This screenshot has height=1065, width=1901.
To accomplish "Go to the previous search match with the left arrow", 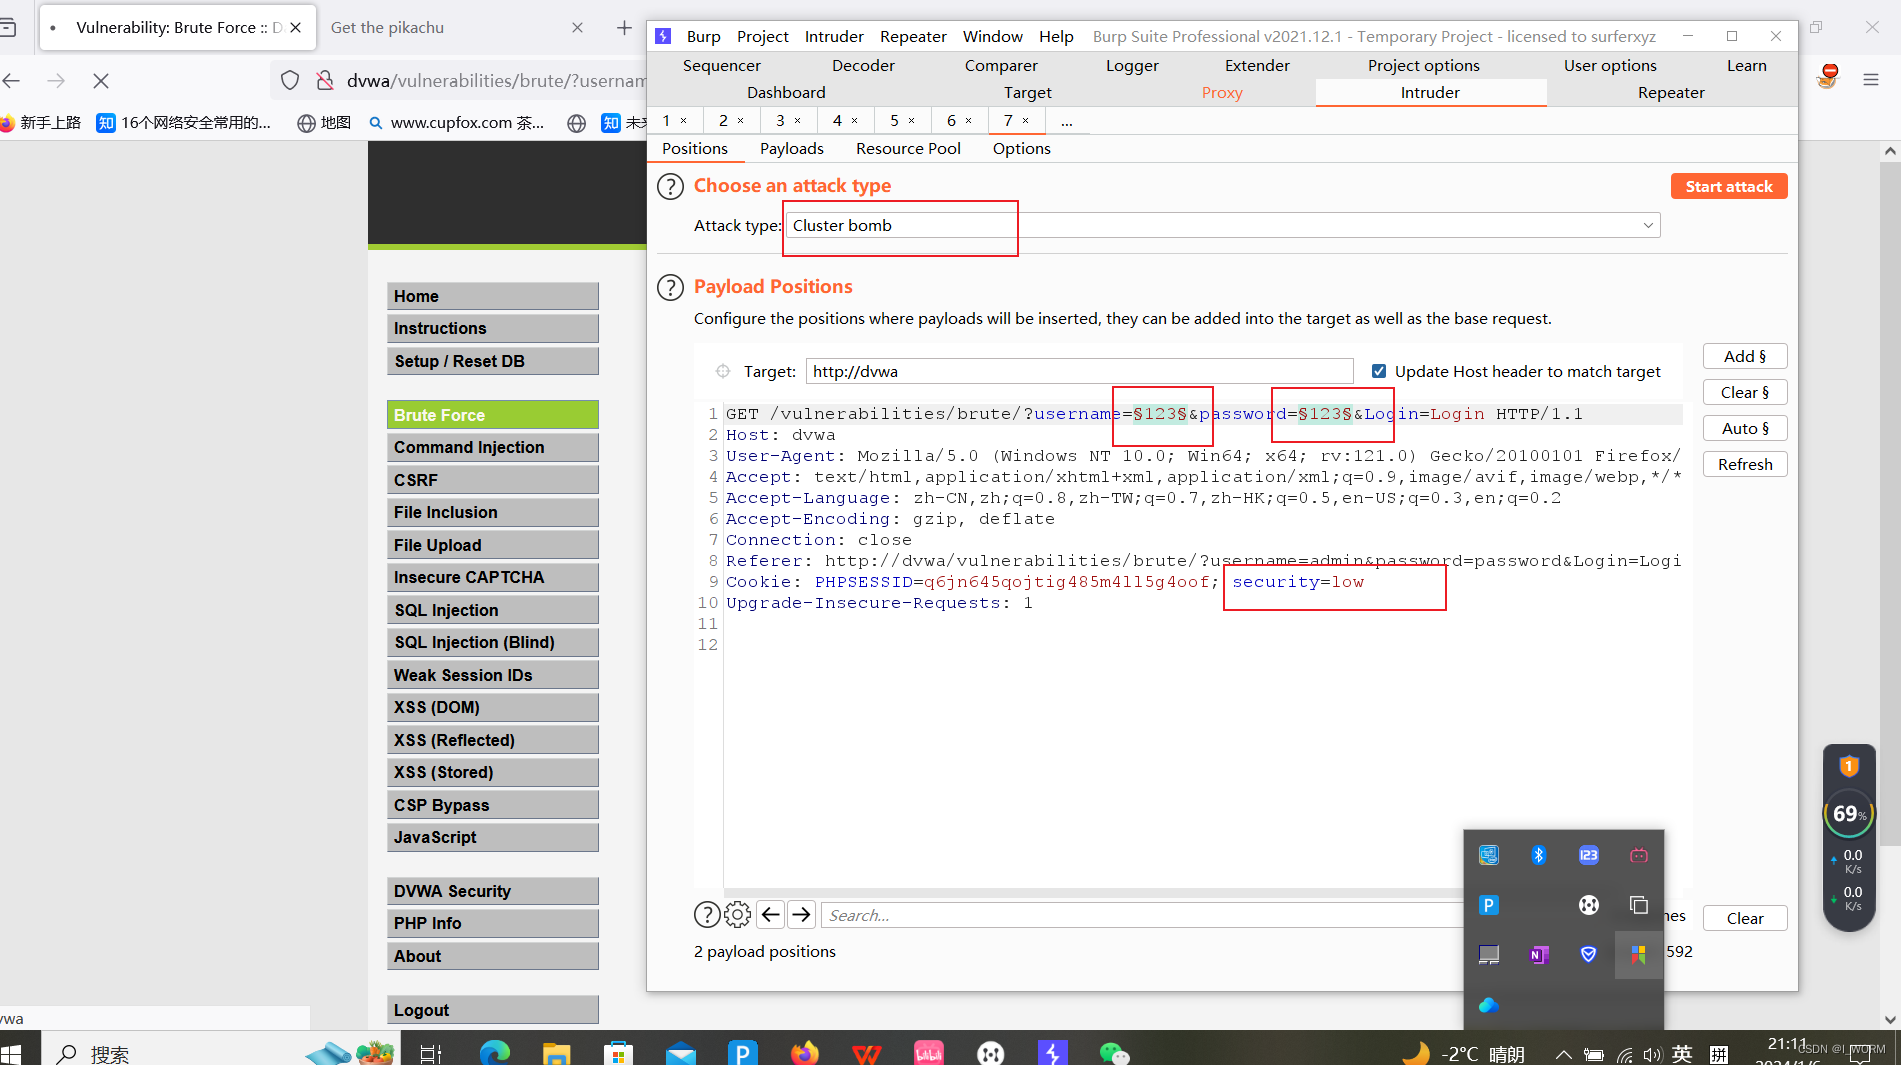I will click(770, 914).
